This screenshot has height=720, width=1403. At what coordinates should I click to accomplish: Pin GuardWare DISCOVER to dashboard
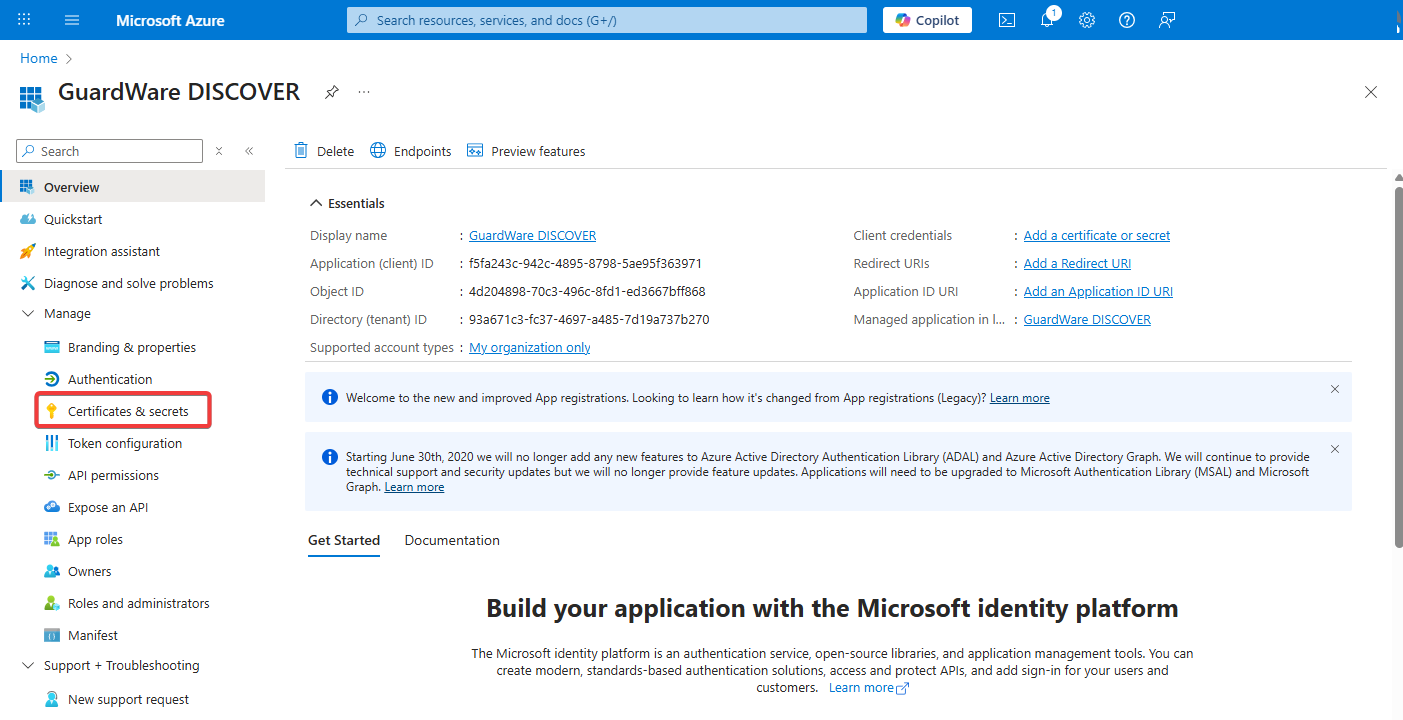click(x=331, y=92)
